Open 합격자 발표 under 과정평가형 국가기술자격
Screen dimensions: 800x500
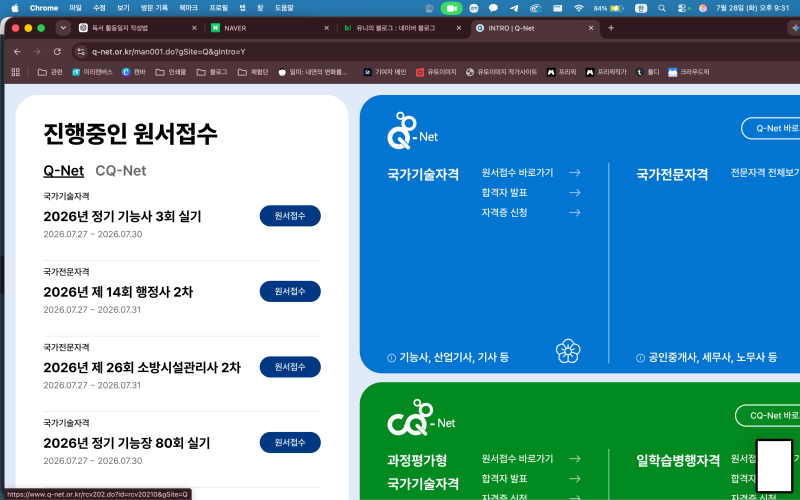531,479
